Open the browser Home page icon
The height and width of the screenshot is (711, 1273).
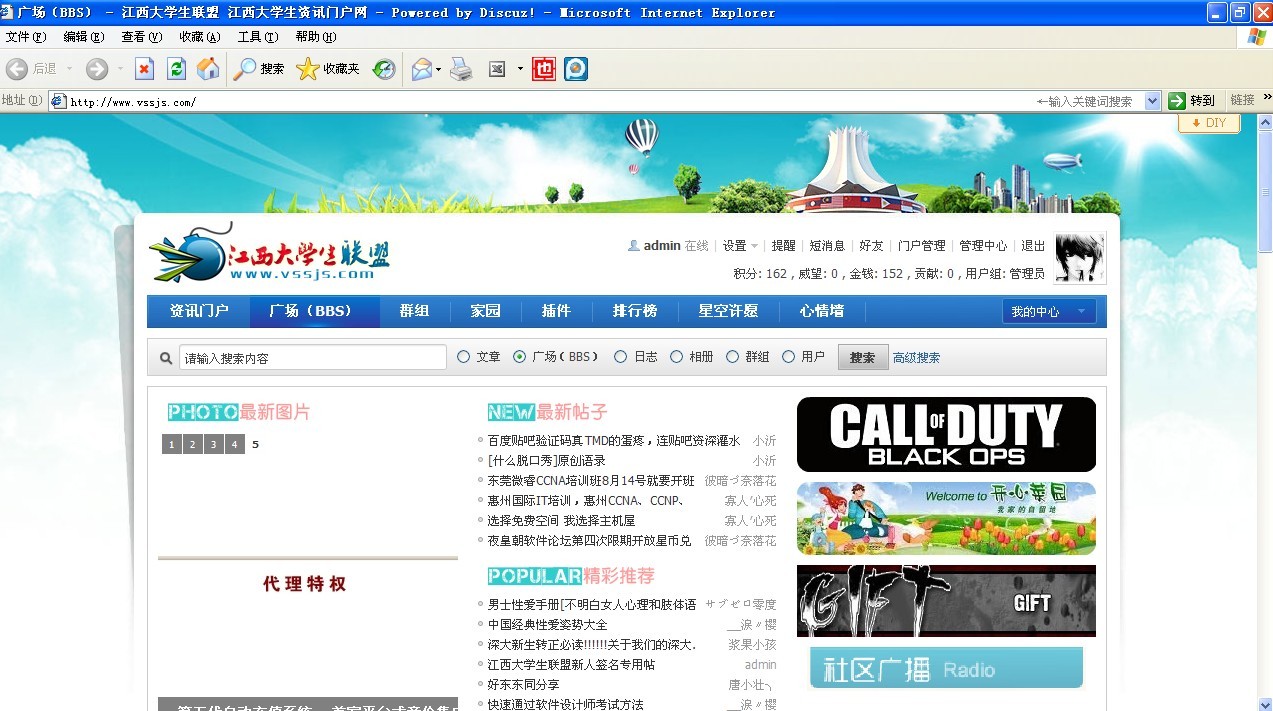(208, 69)
